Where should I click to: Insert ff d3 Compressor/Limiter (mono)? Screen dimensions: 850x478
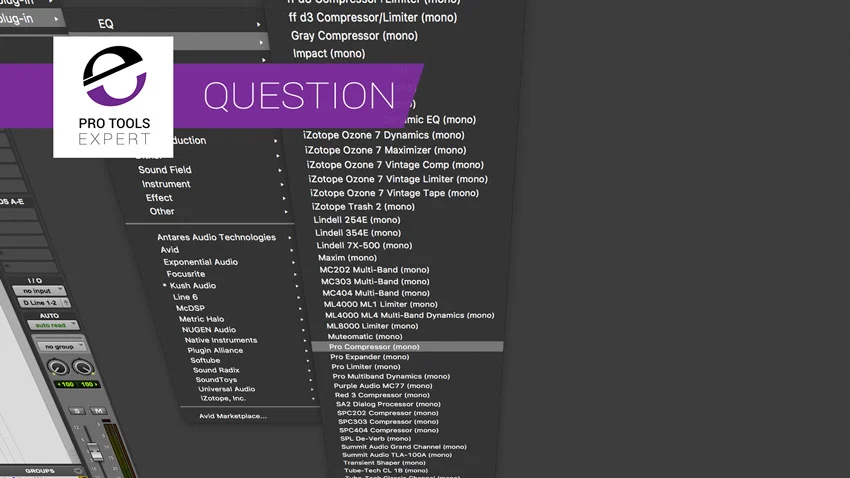click(372, 17)
